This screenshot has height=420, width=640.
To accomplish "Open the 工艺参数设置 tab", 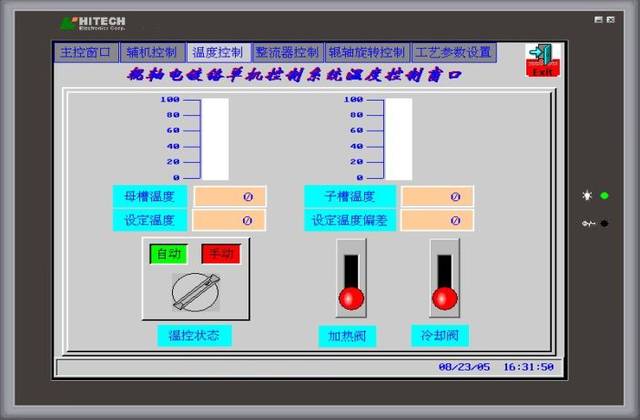I will pos(453,52).
